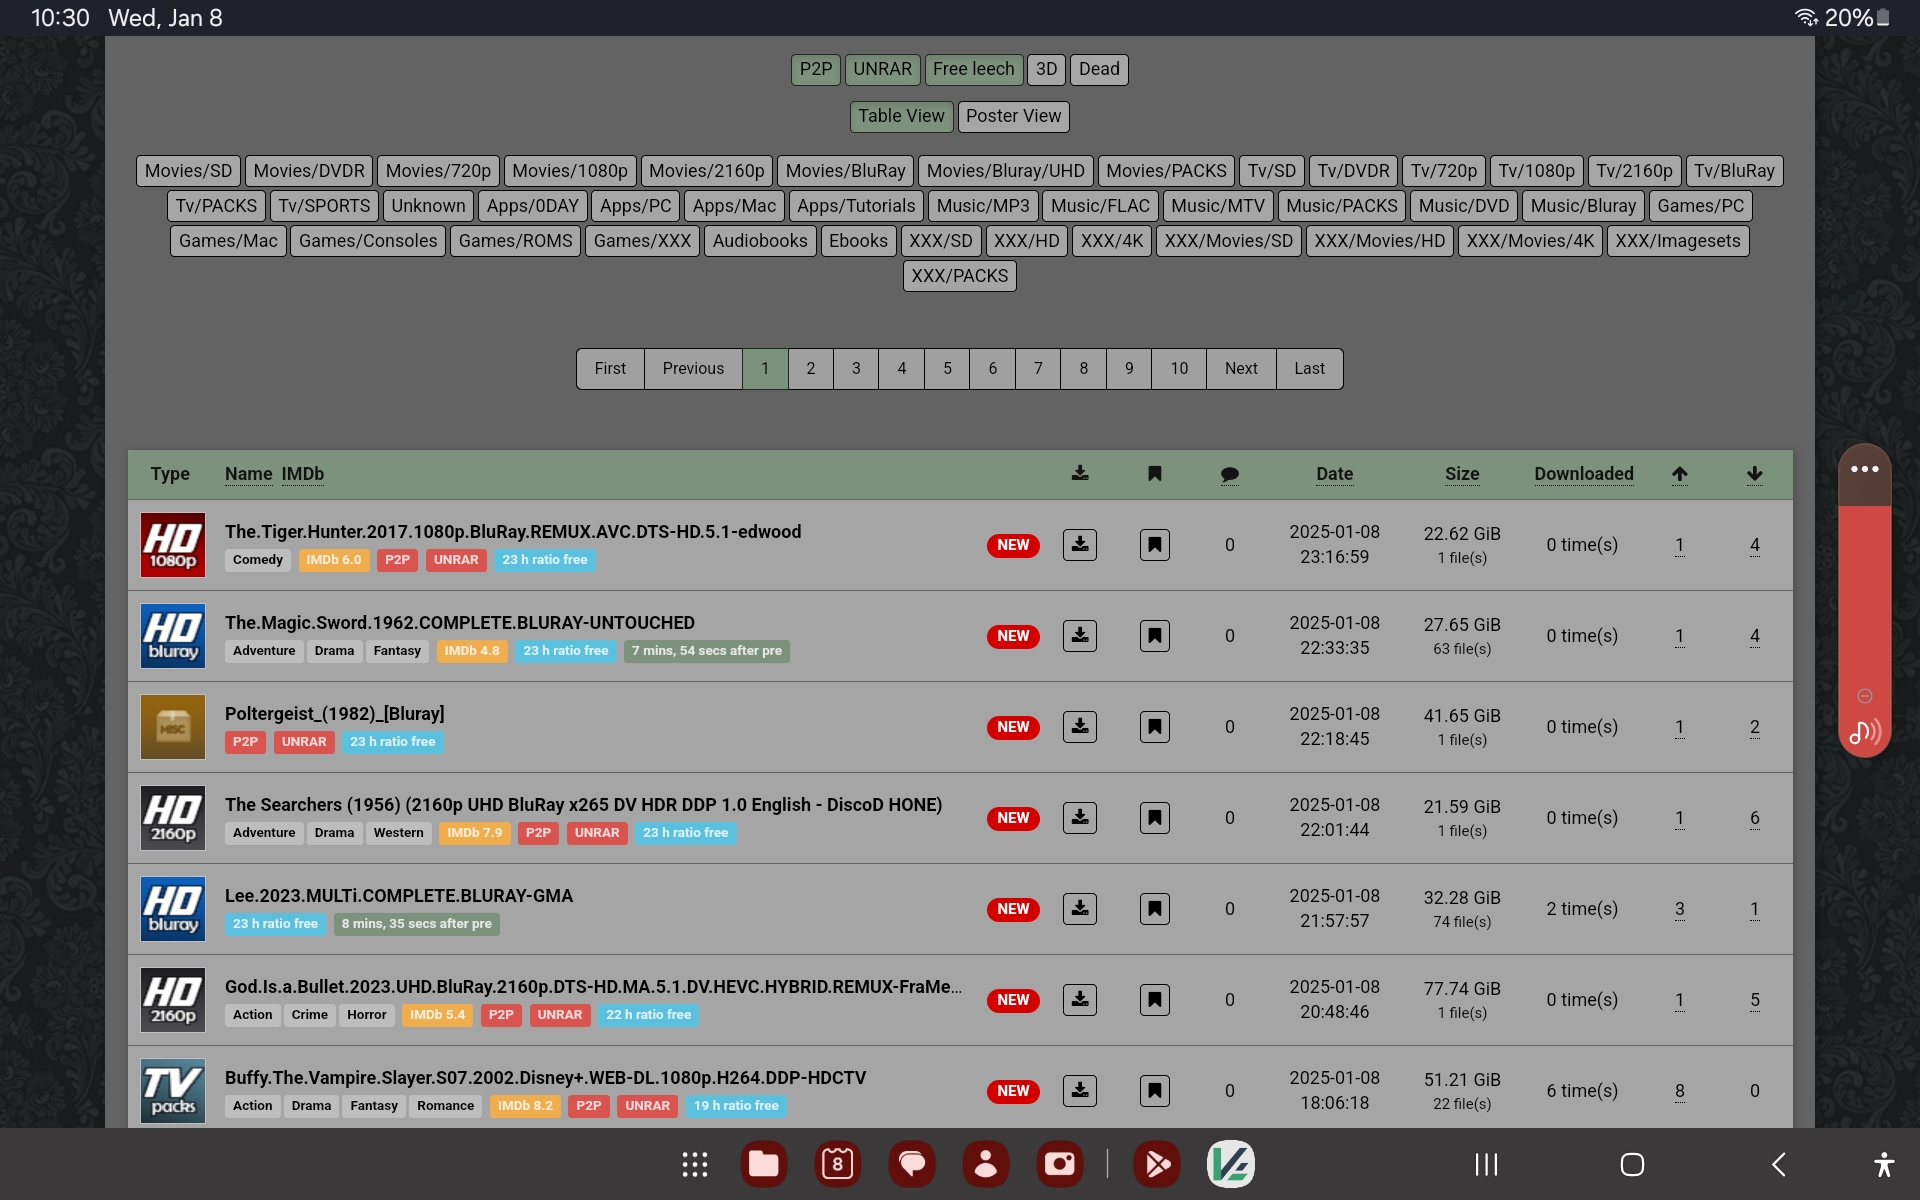1920x1200 pixels.
Task: Sort by comments bubble column header
Action: pyautogui.click(x=1229, y=474)
